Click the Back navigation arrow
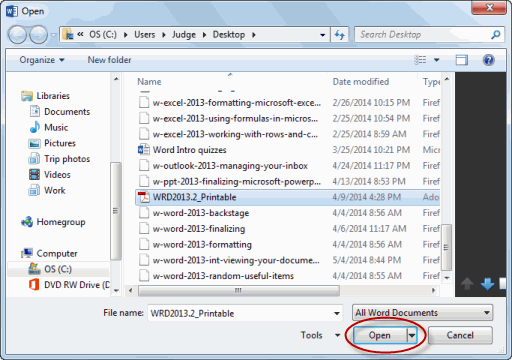Screen dimensions: 512x360 (x=17, y=35)
